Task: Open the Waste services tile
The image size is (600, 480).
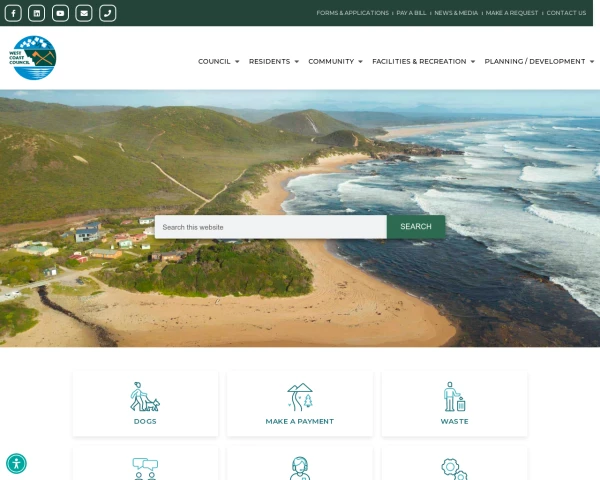Action: pos(454,404)
